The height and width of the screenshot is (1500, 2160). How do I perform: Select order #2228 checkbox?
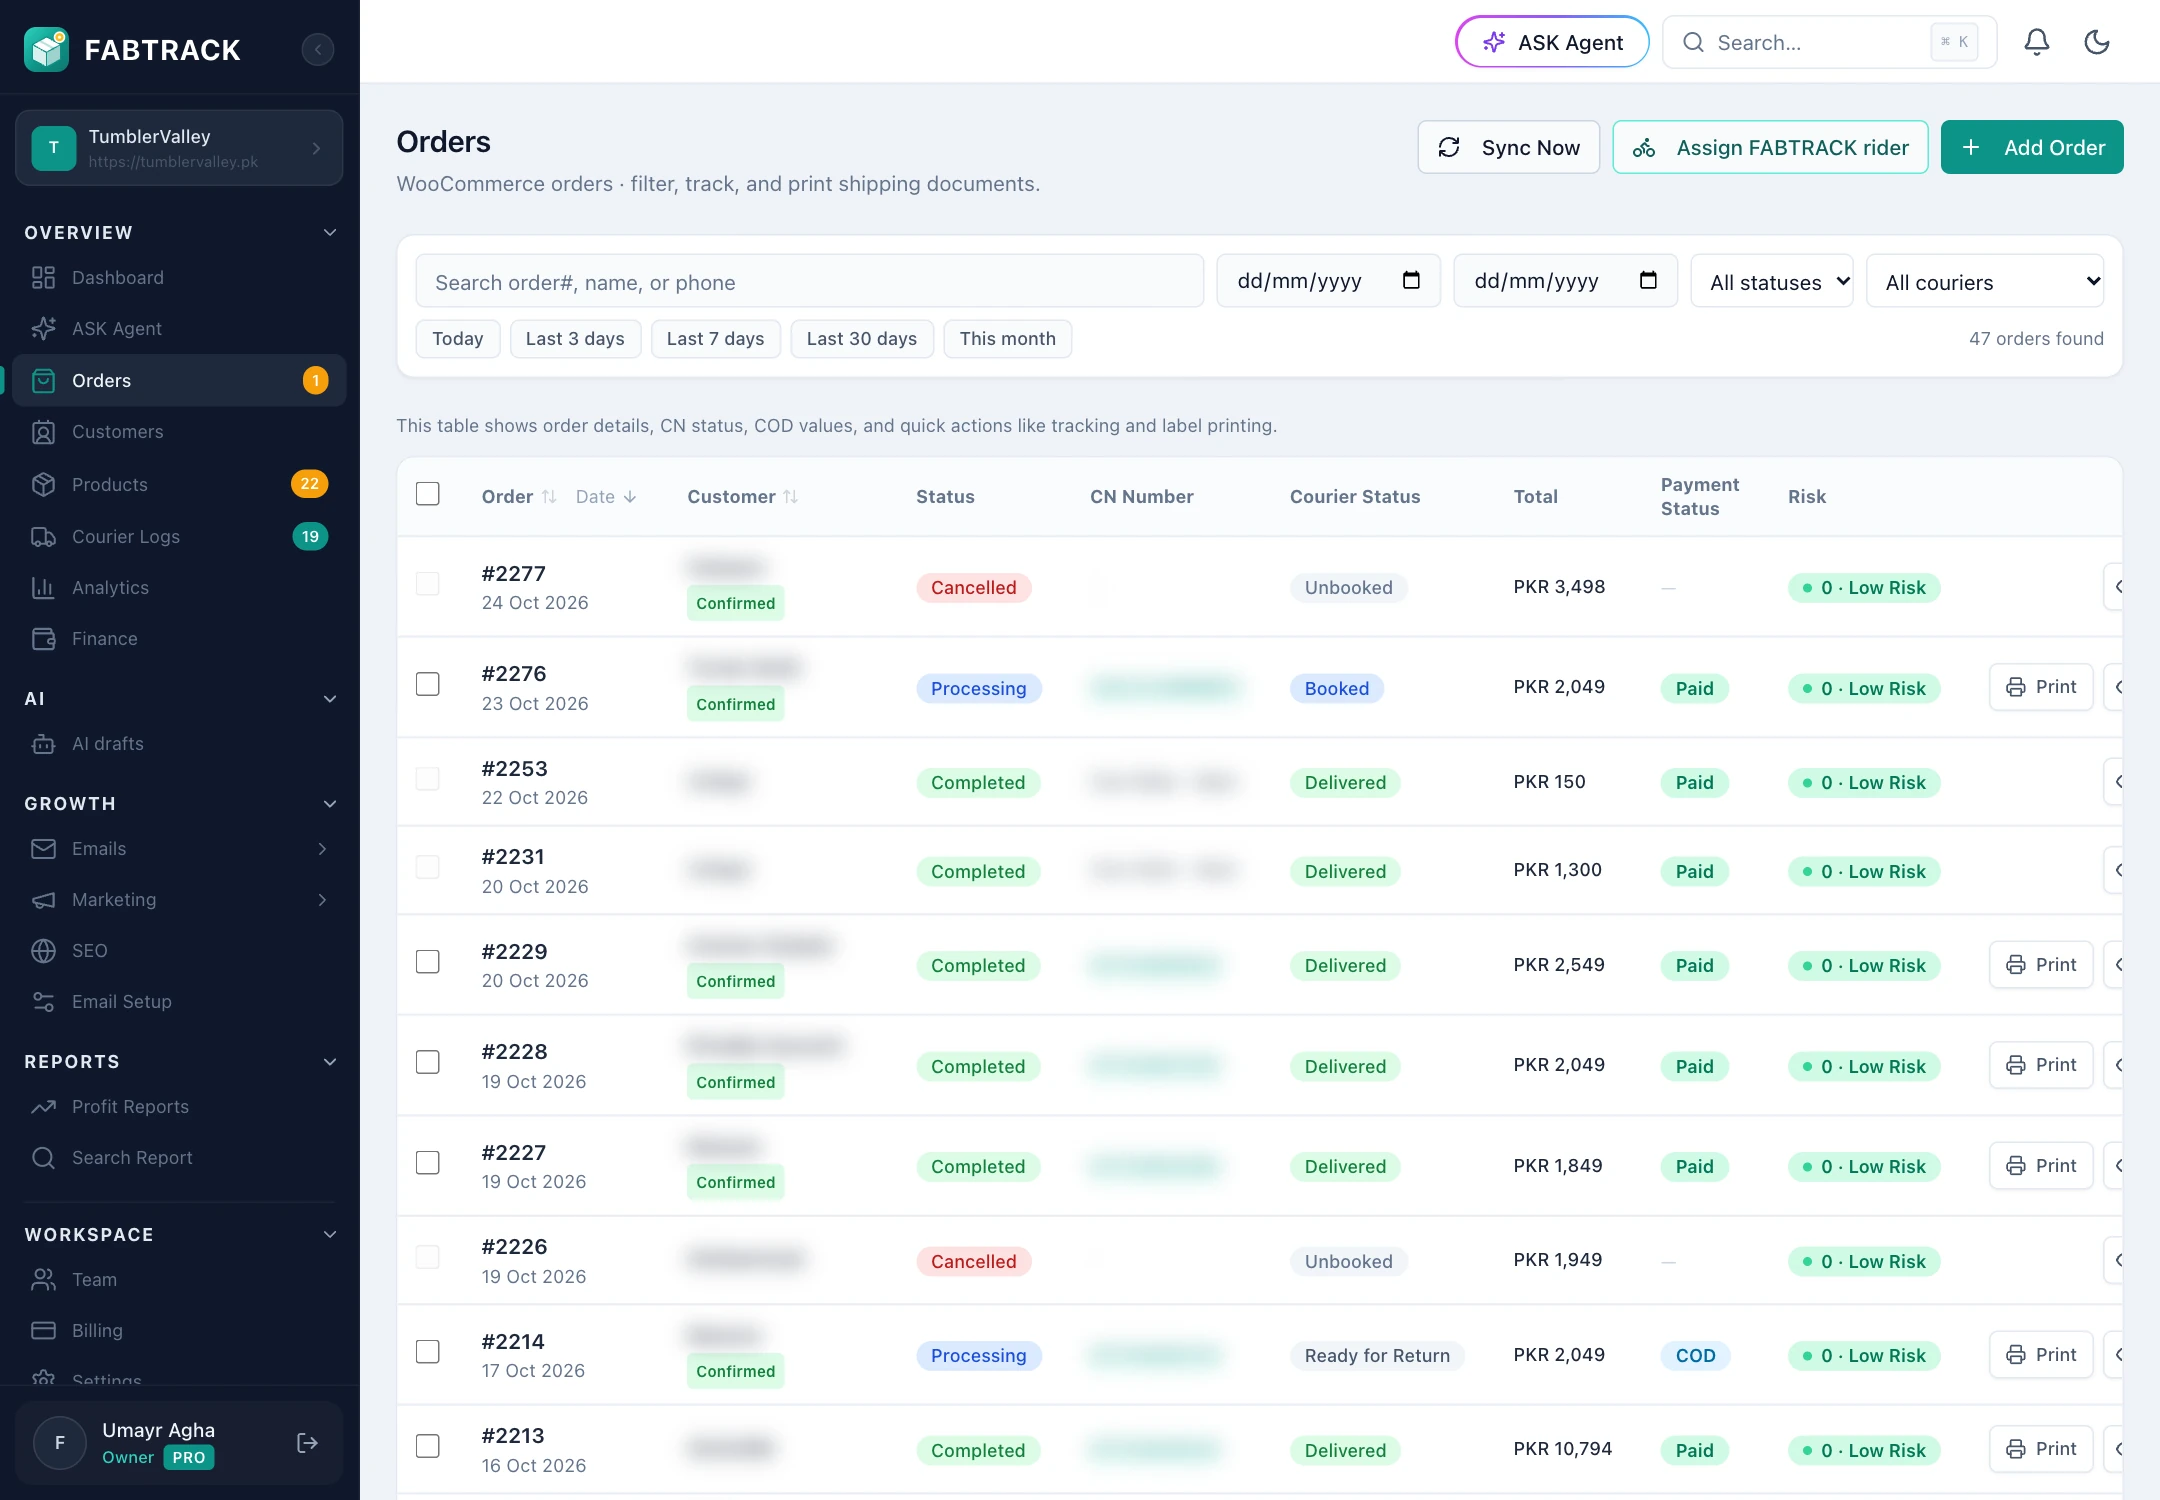[427, 1062]
